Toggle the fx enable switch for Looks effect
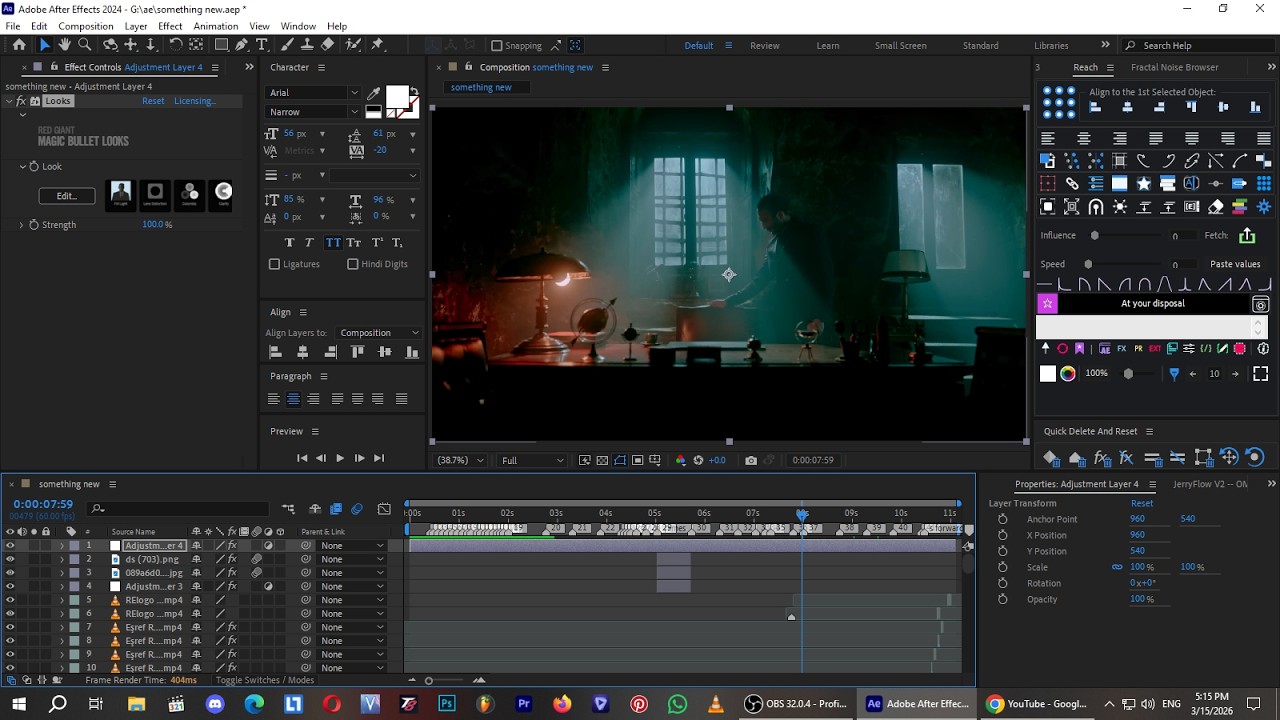The height and width of the screenshot is (720, 1280). point(21,101)
